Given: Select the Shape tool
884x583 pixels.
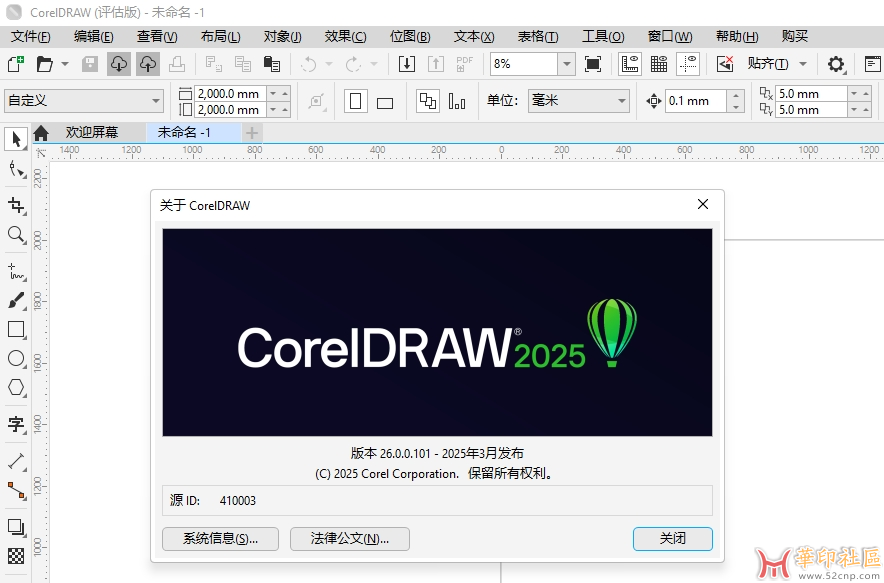Looking at the screenshot, I should (x=16, y=169).
